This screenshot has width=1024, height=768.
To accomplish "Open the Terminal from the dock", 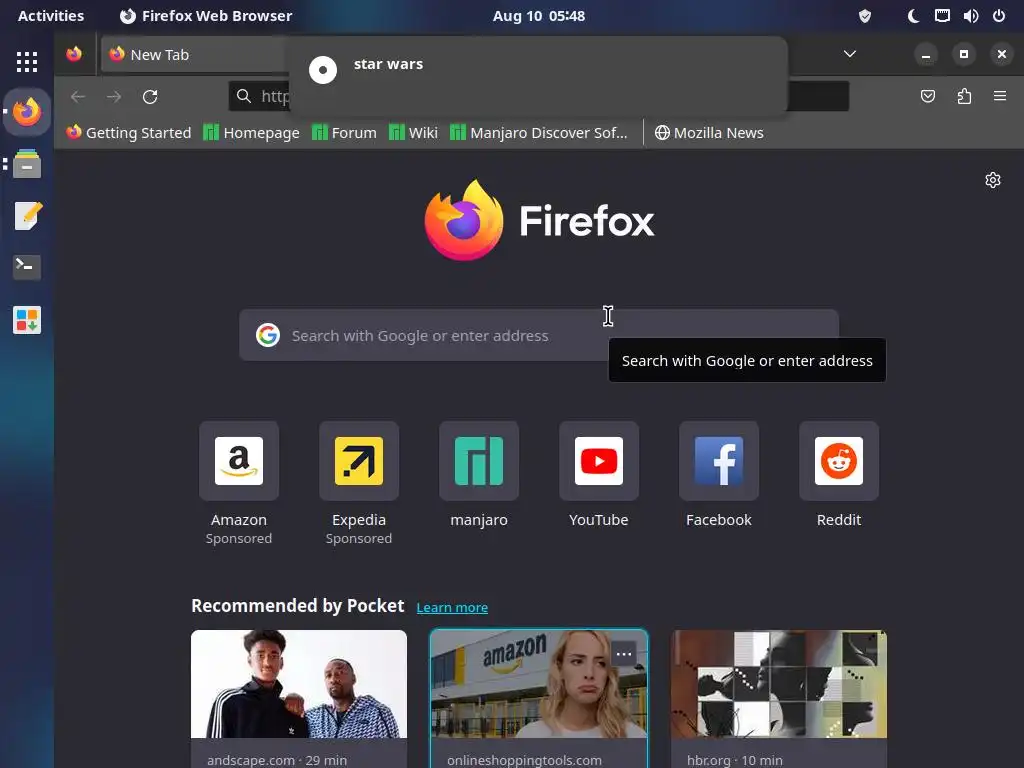I will tap(27, 267).
